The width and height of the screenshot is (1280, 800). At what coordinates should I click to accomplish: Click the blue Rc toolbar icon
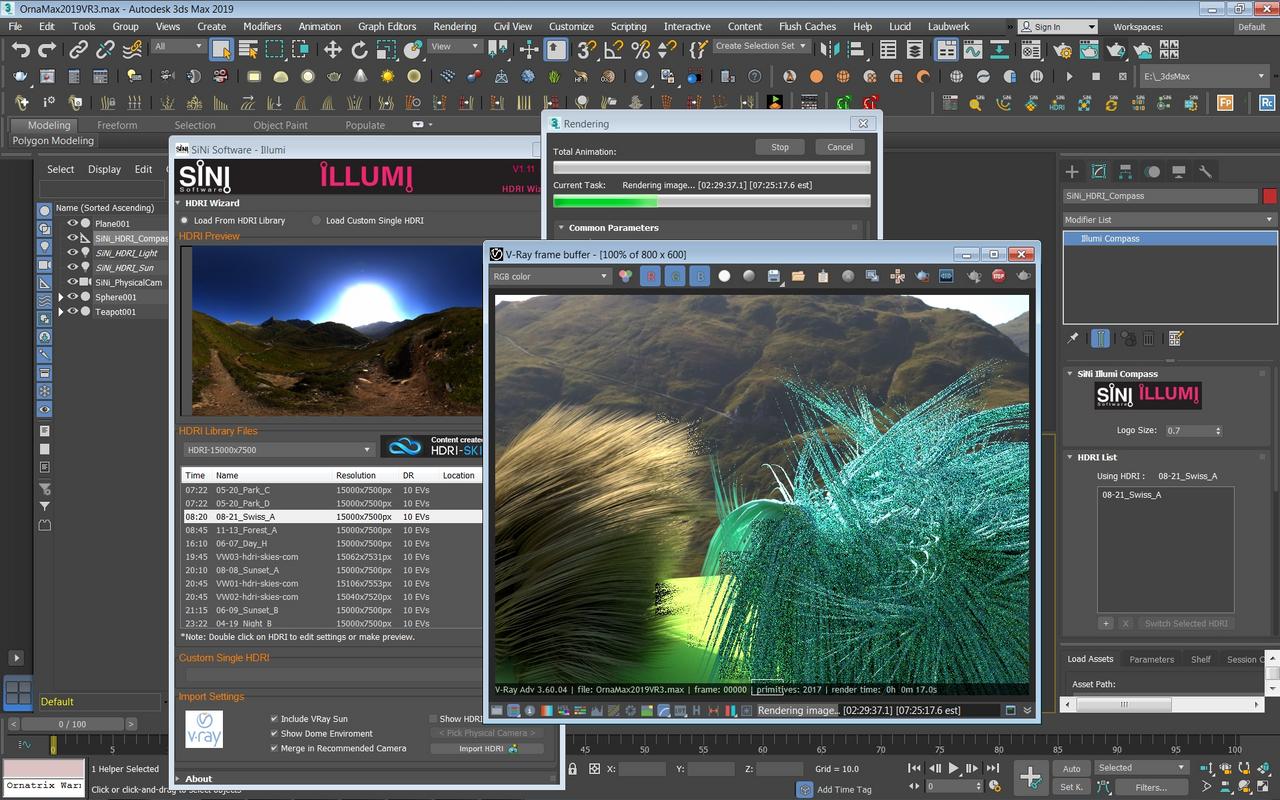(x=1267, y=102)
